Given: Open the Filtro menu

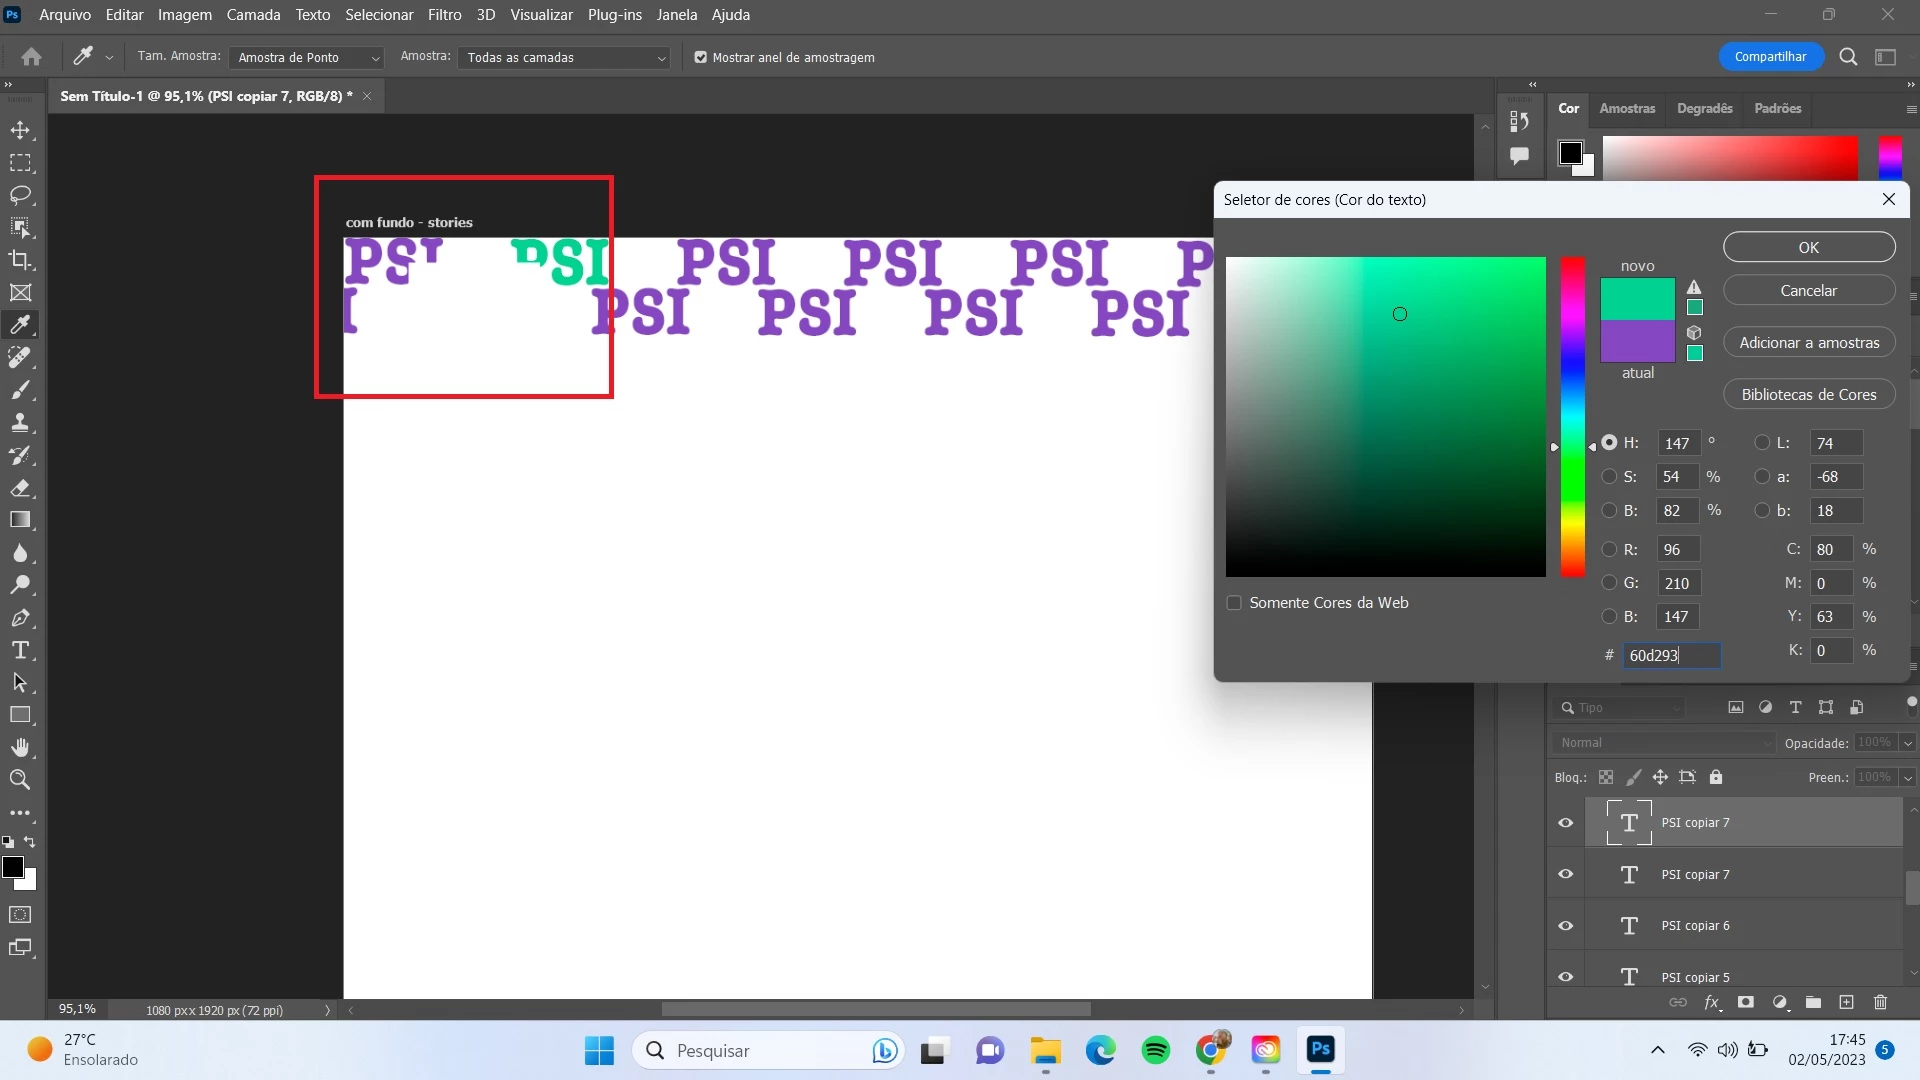Looking at the screenshot, I should (x=444, y=15).
